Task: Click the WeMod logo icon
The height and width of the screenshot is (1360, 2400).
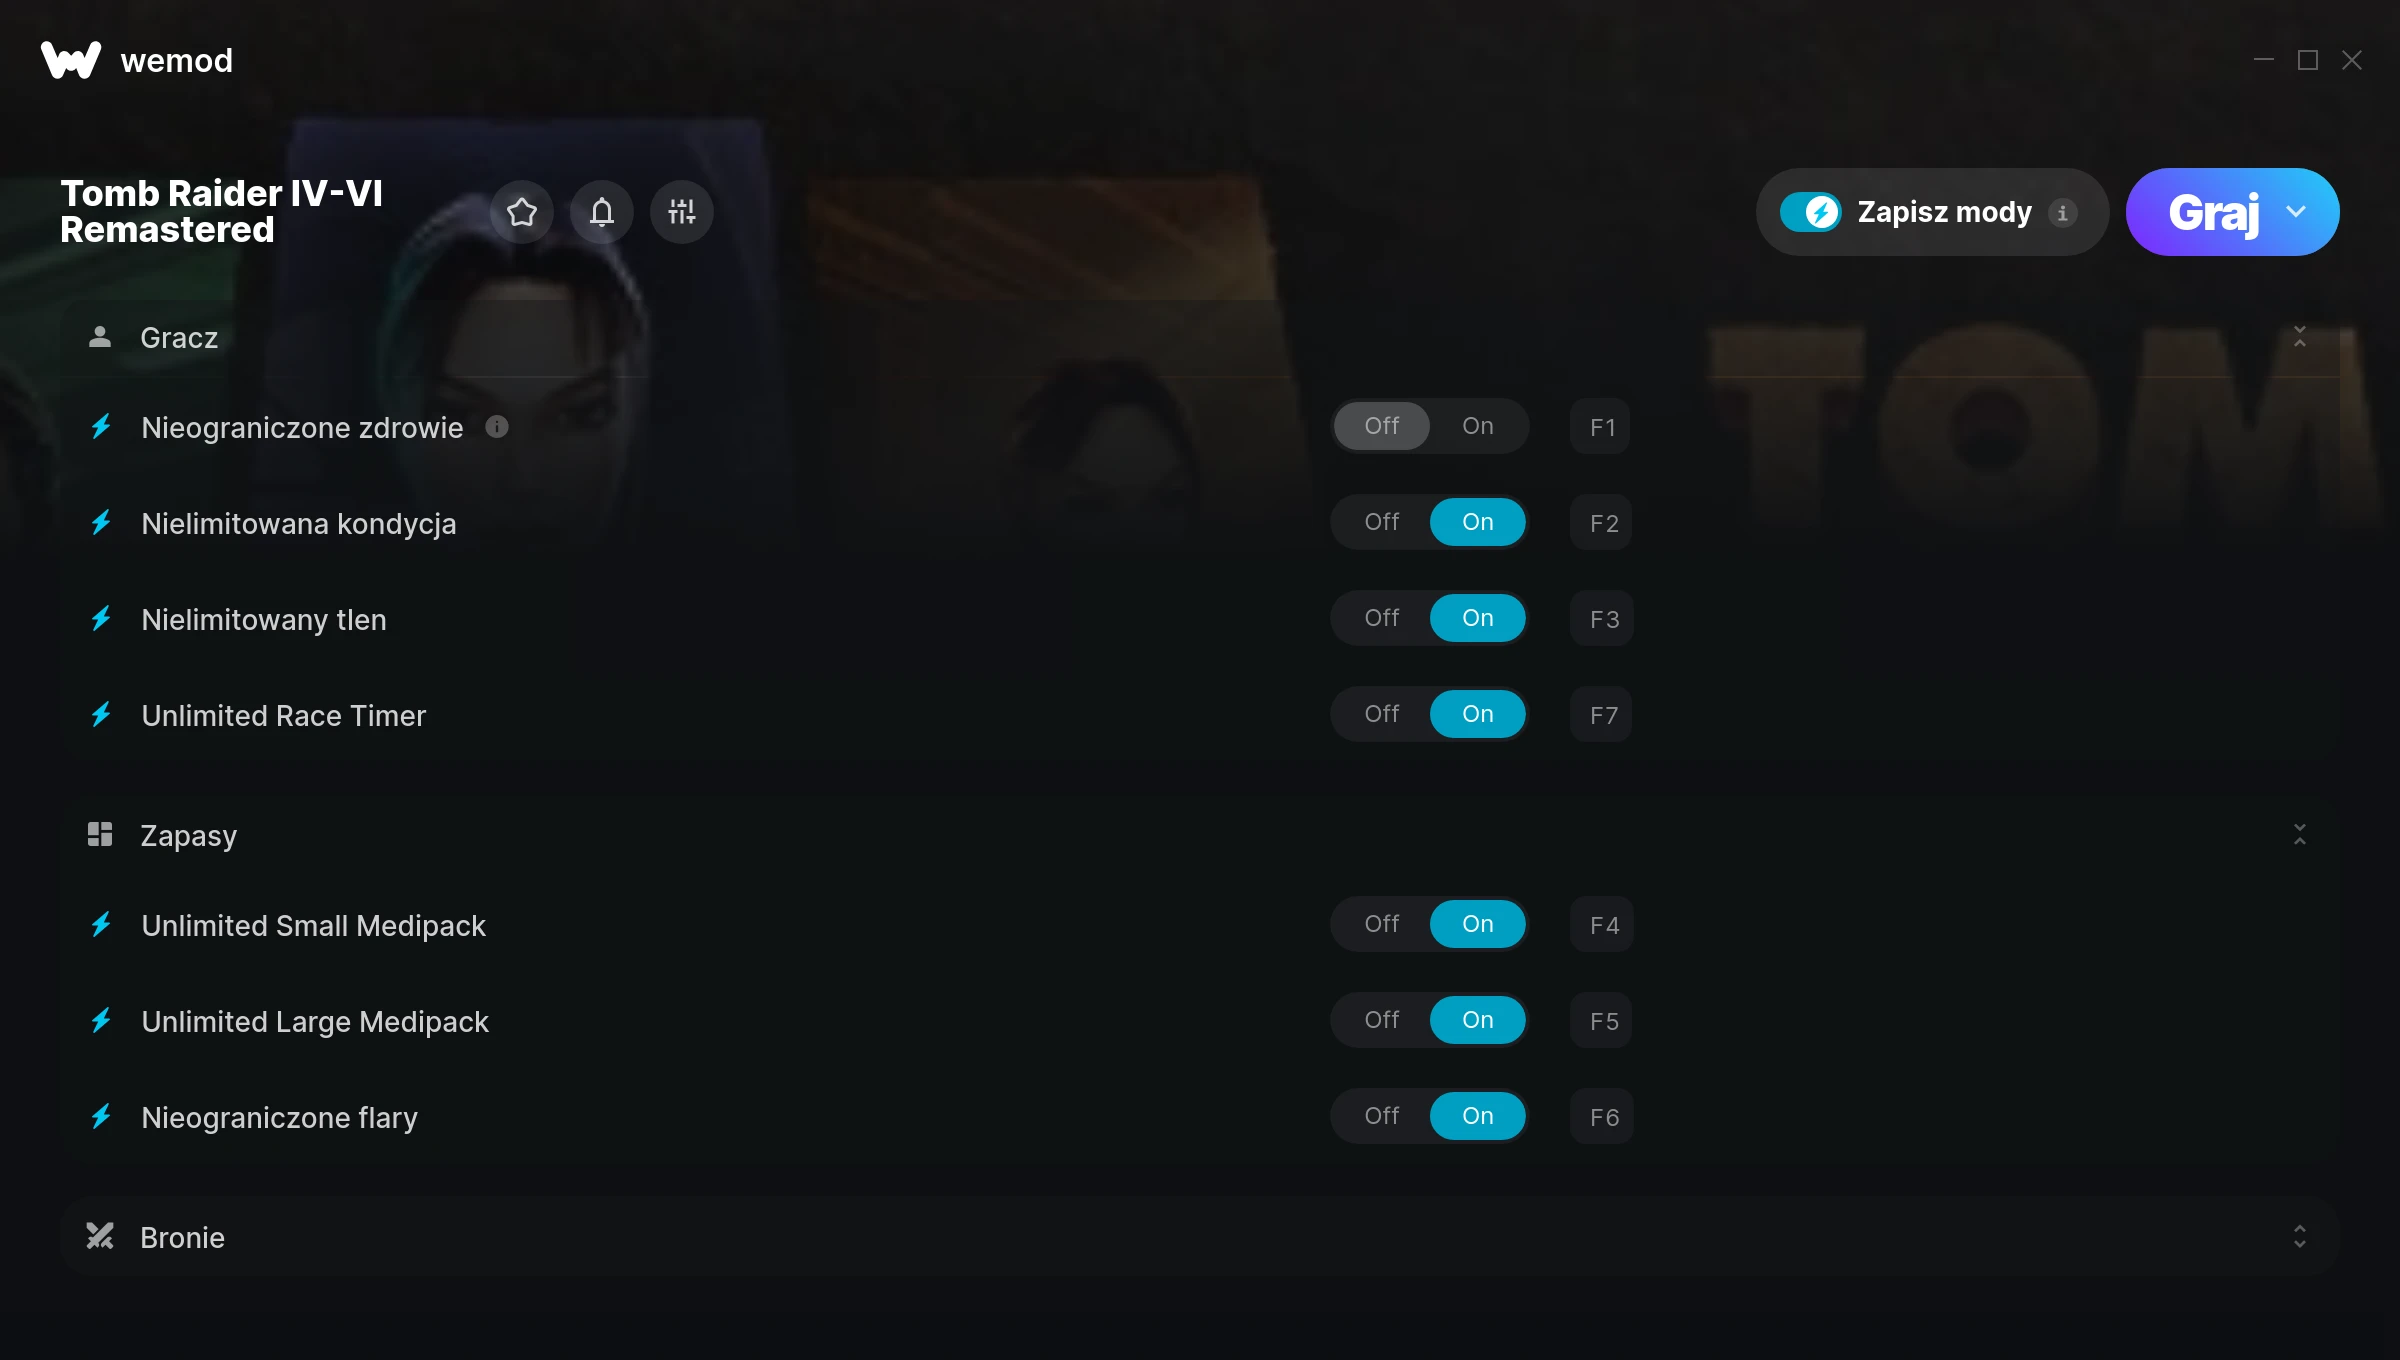Action: point(71,60)
